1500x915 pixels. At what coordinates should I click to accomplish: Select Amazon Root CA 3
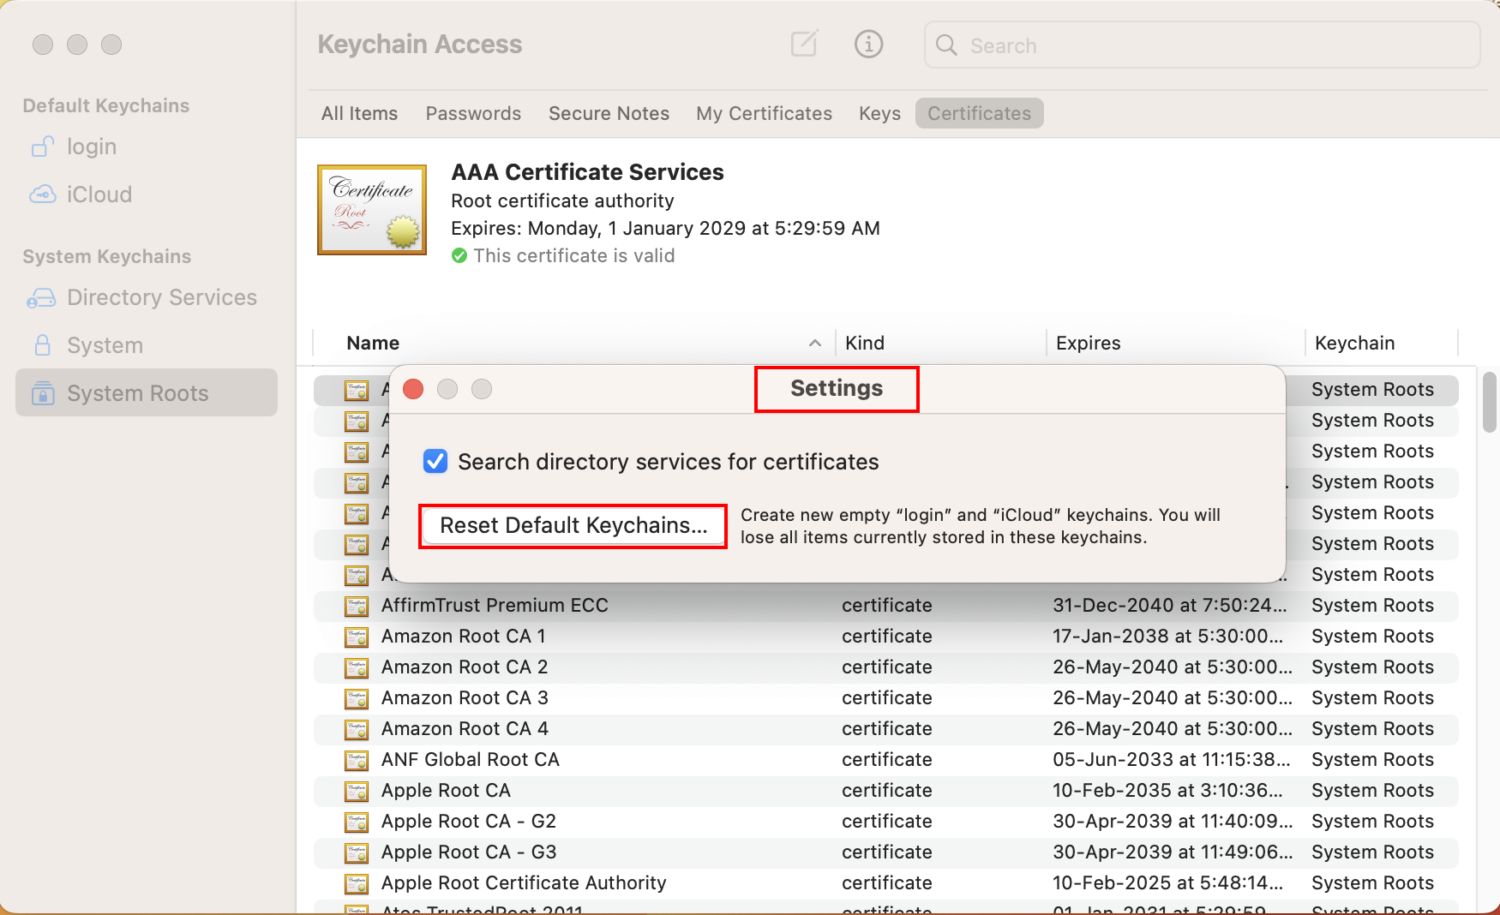[x=885, y=699]
